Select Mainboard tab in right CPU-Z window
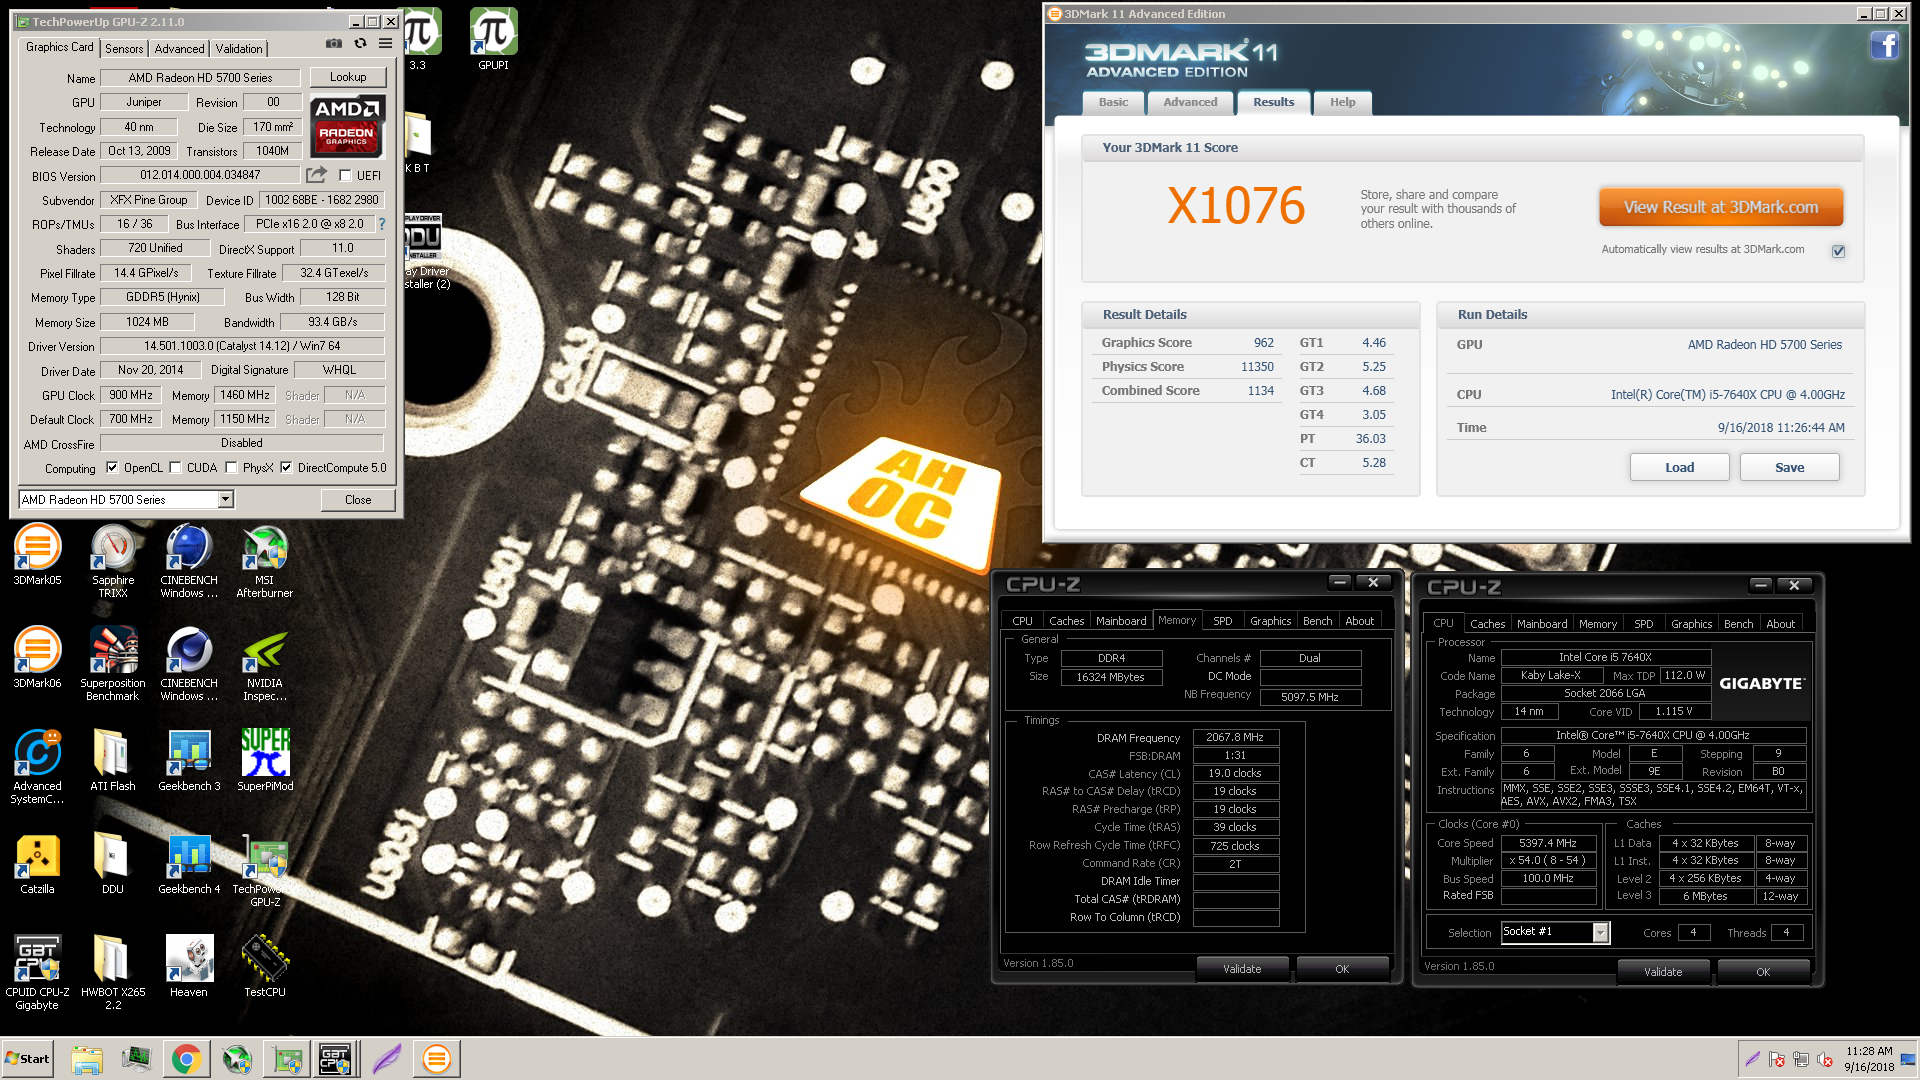 (1542, 624)
